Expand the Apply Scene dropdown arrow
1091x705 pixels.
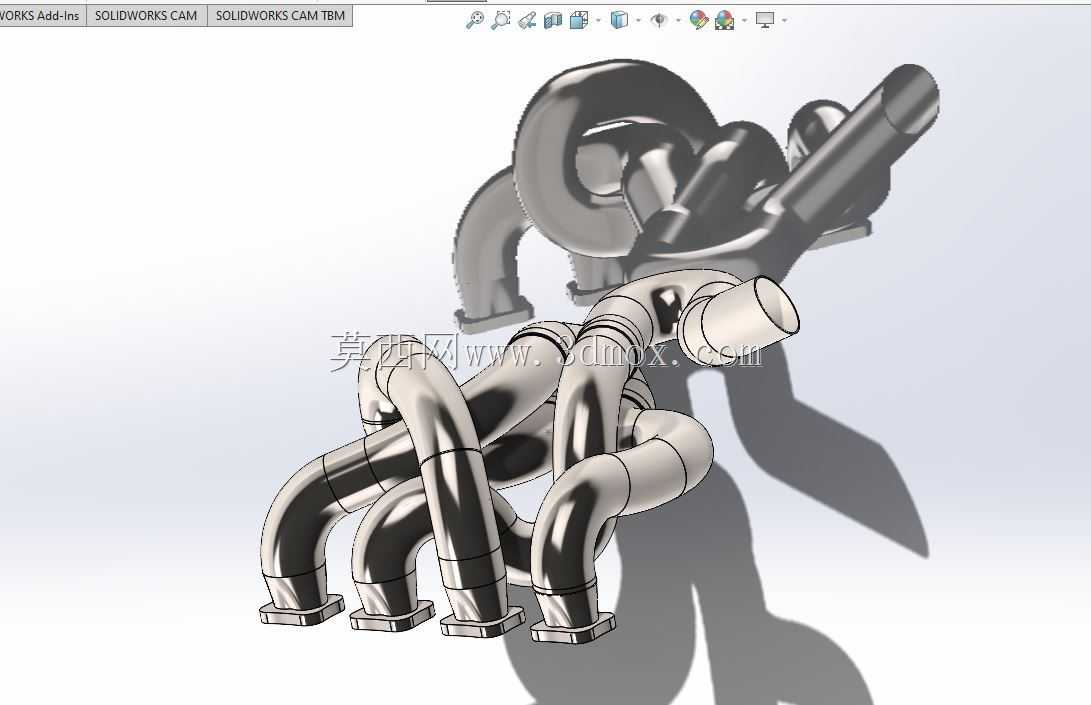point(744,20)
